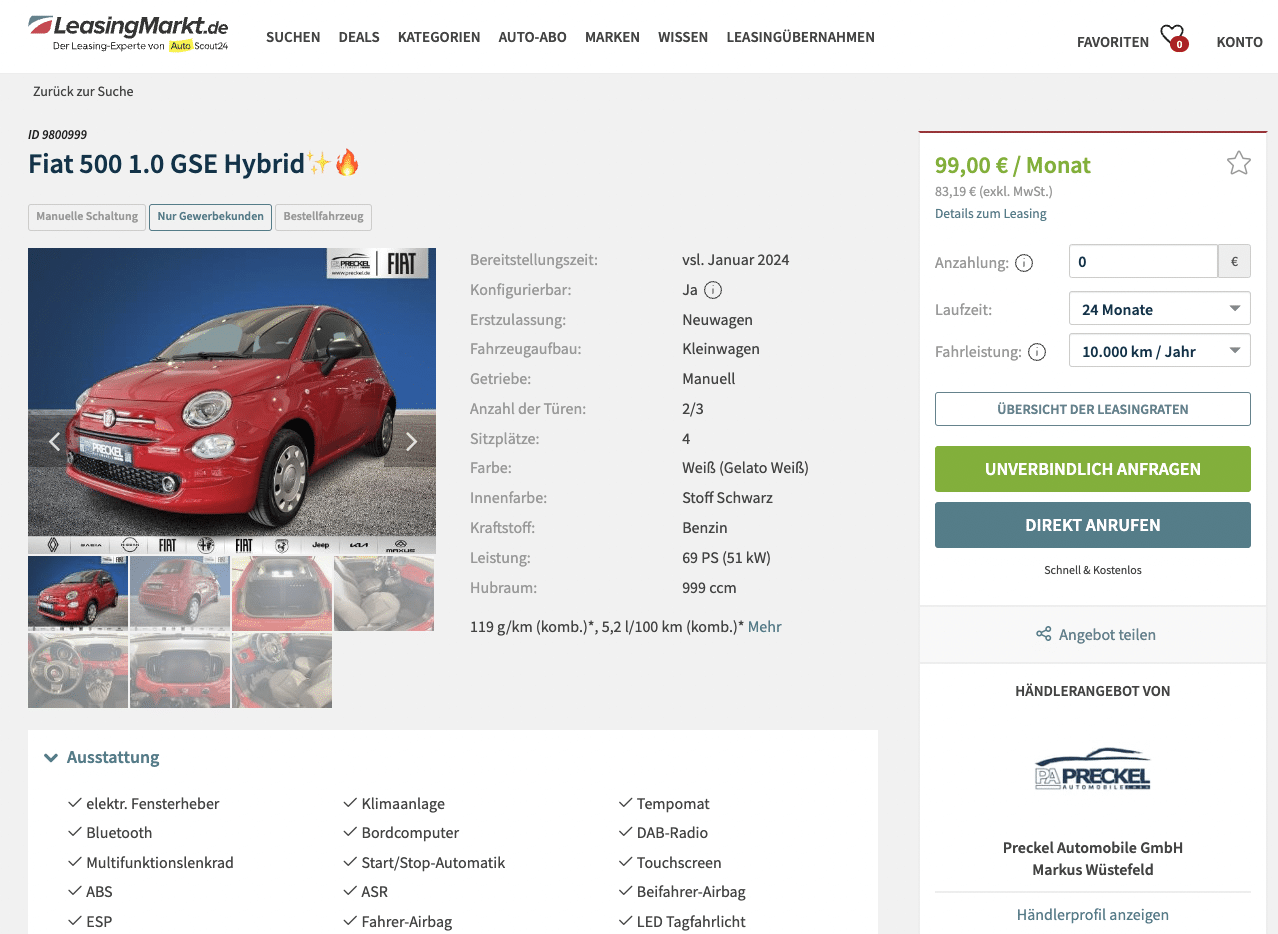Click the share icon for Angebot teilen
The width and height of the screenshot is (1278, 934).
click(x=1043, y=634)
